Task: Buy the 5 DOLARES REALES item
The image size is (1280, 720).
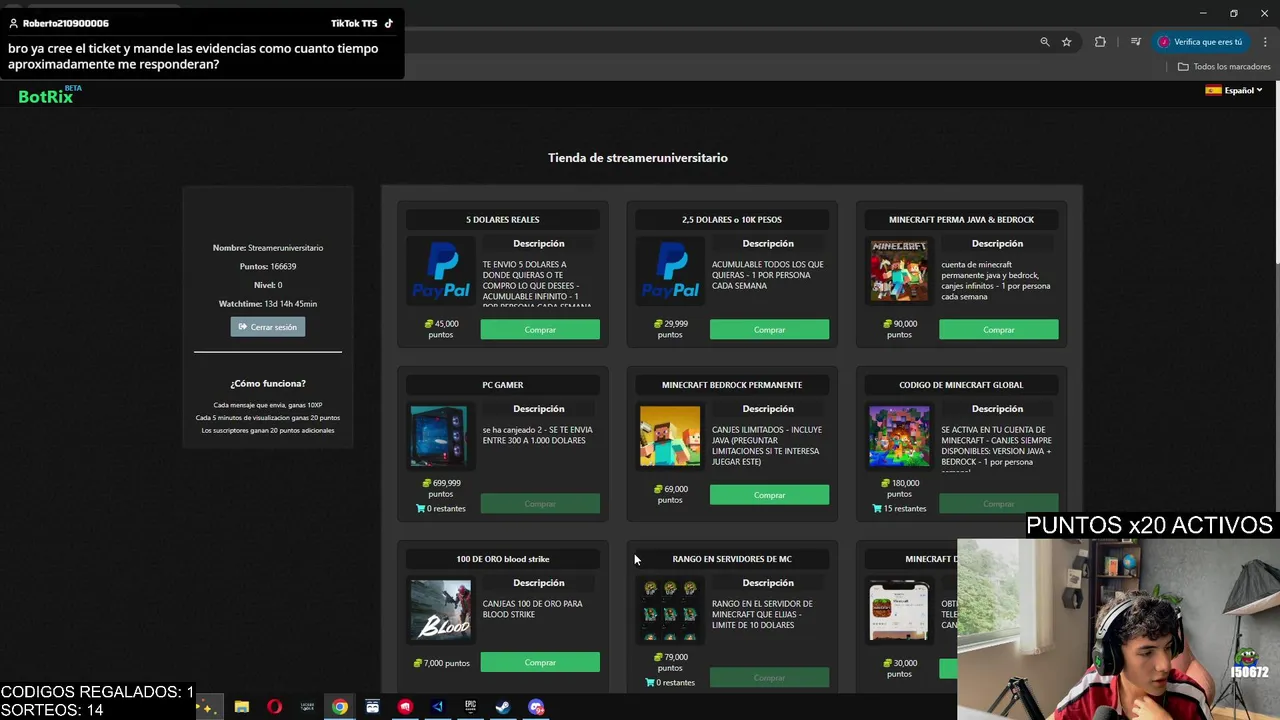Action: coord(540,329)
